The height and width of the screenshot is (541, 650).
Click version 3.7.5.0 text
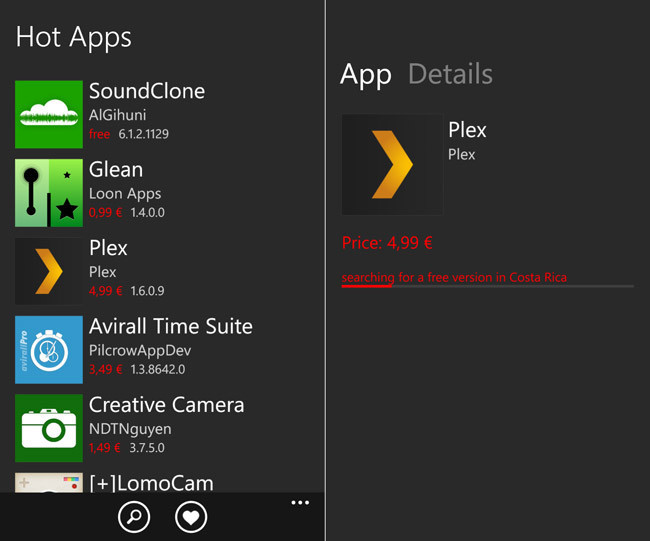147,448
